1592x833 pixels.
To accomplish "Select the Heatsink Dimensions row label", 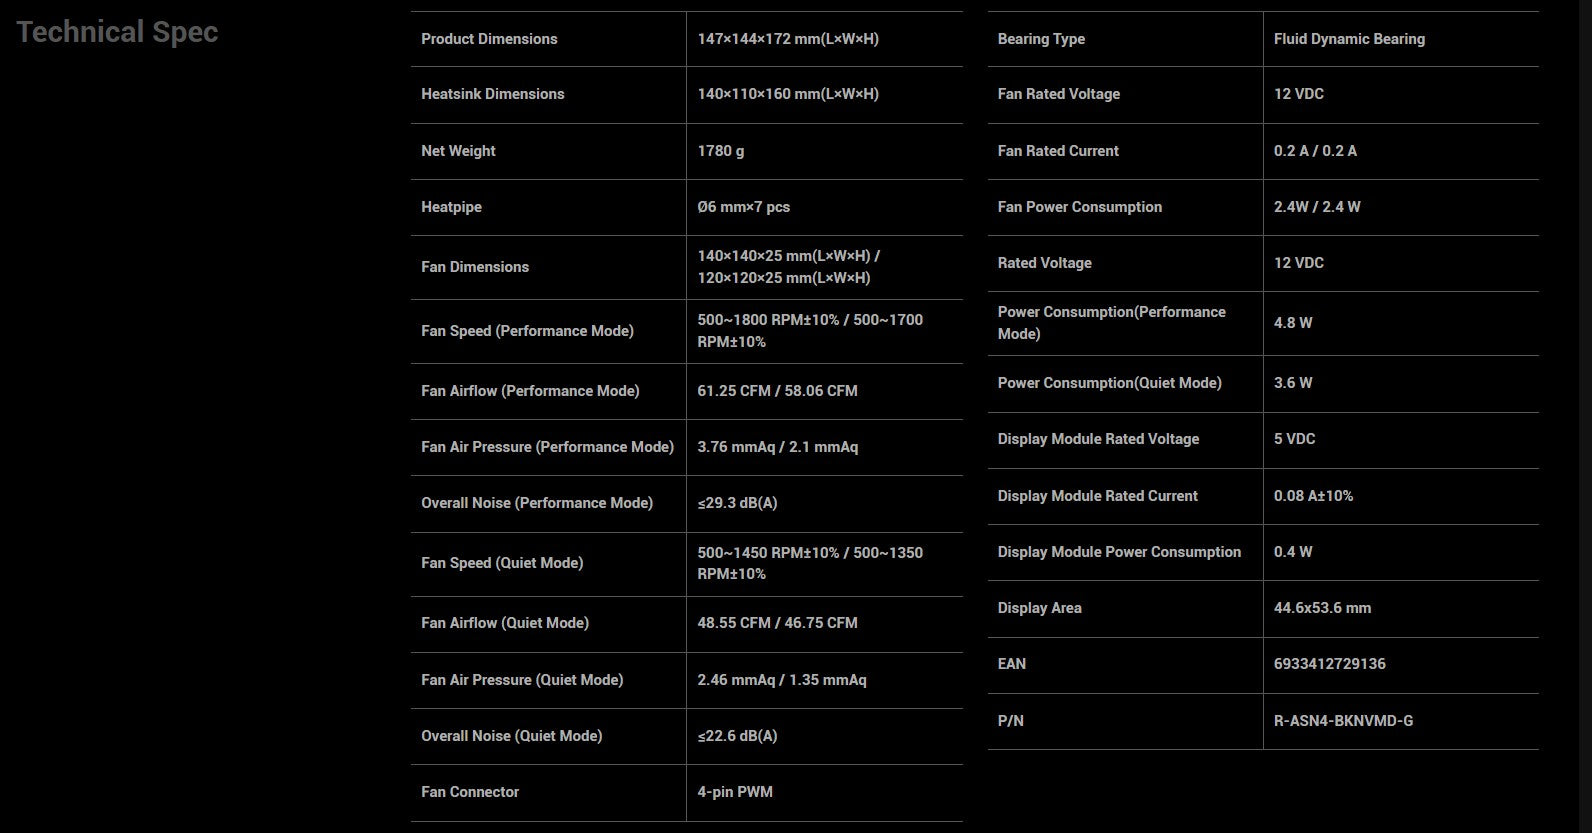I will coord(492,94).
